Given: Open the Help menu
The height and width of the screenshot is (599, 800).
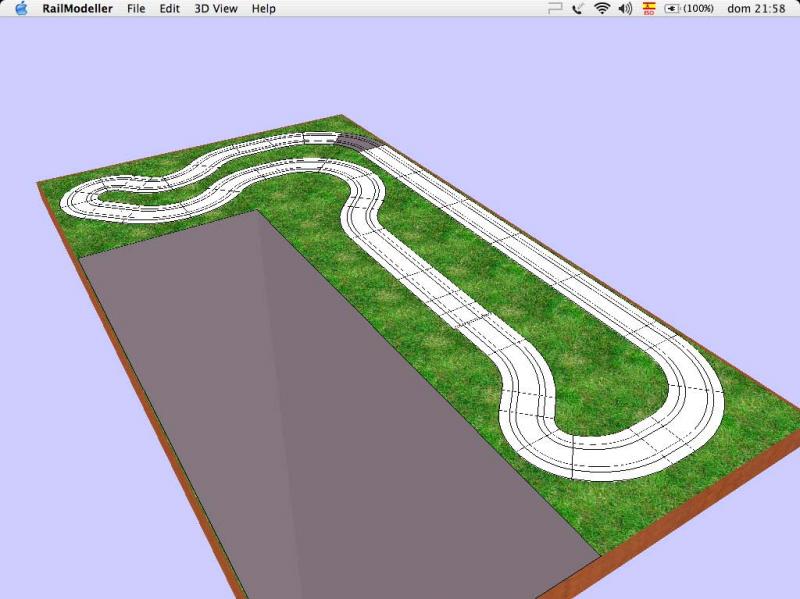Looking at the screenshot, I should pyautogui.click(x=264, y=8).
